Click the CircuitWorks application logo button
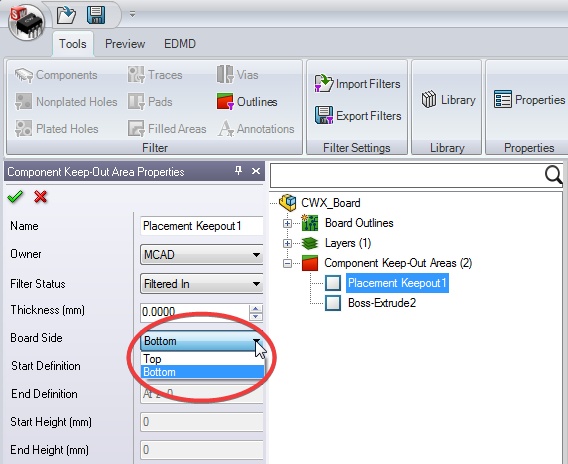Viewport: 568px width, 464px height. [x=26, y=22]
